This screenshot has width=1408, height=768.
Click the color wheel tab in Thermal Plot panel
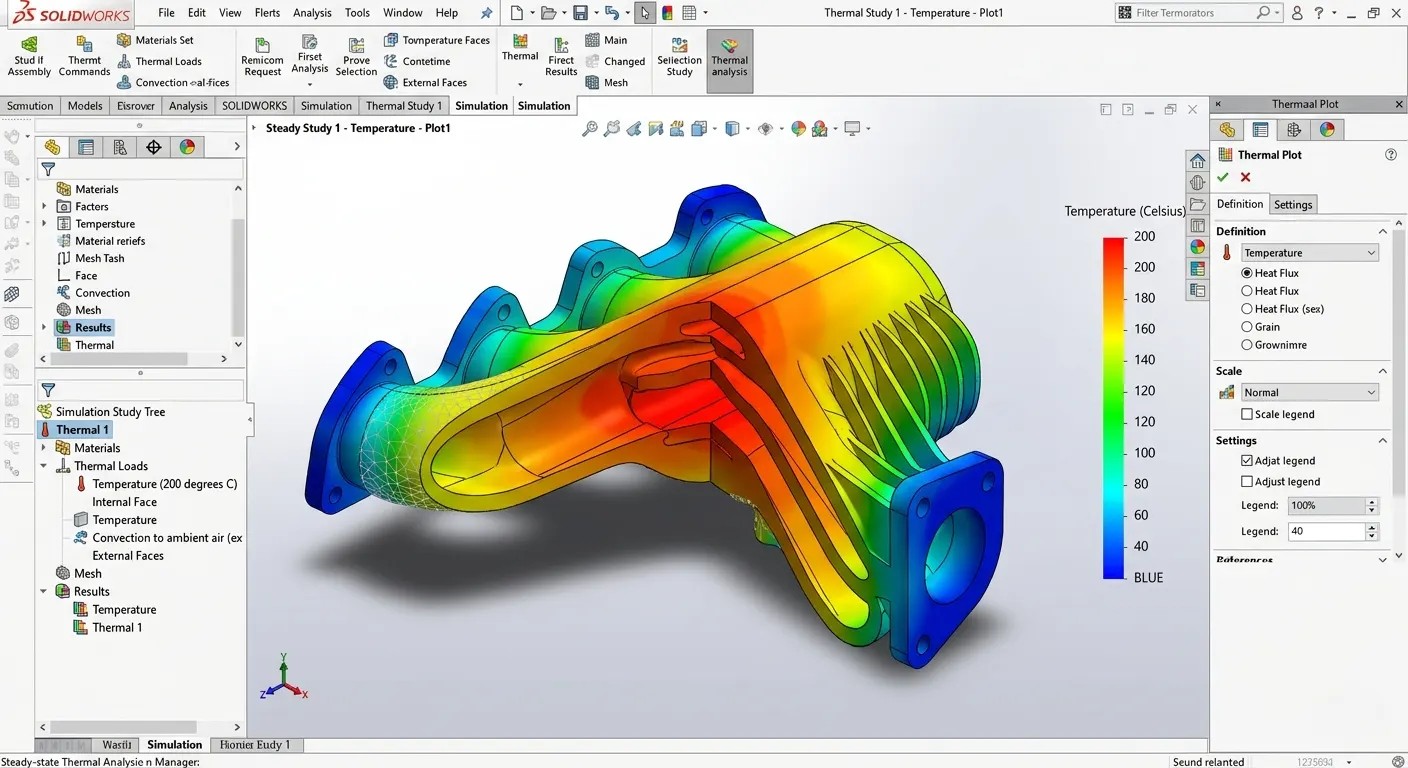1327,130
